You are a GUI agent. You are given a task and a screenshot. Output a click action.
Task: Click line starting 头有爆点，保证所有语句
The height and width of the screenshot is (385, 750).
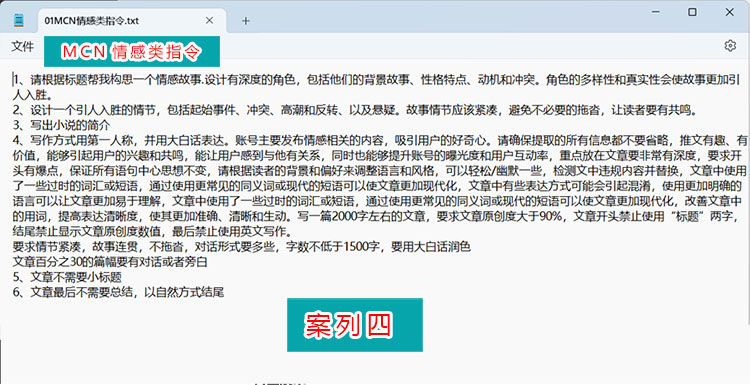pyautogui.click(x=379, y=171)
